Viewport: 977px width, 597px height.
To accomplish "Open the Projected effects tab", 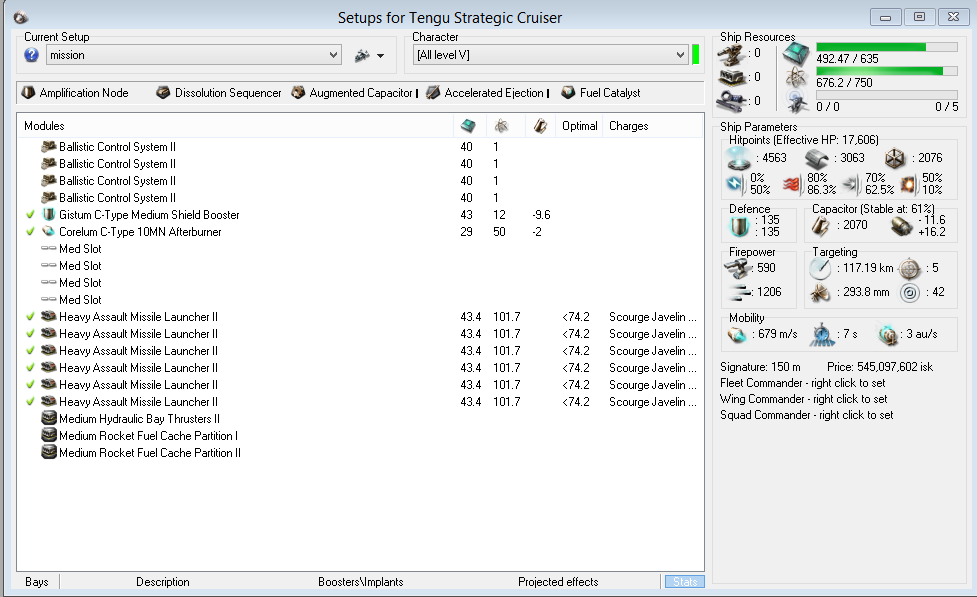I will (x=558, y=581).
